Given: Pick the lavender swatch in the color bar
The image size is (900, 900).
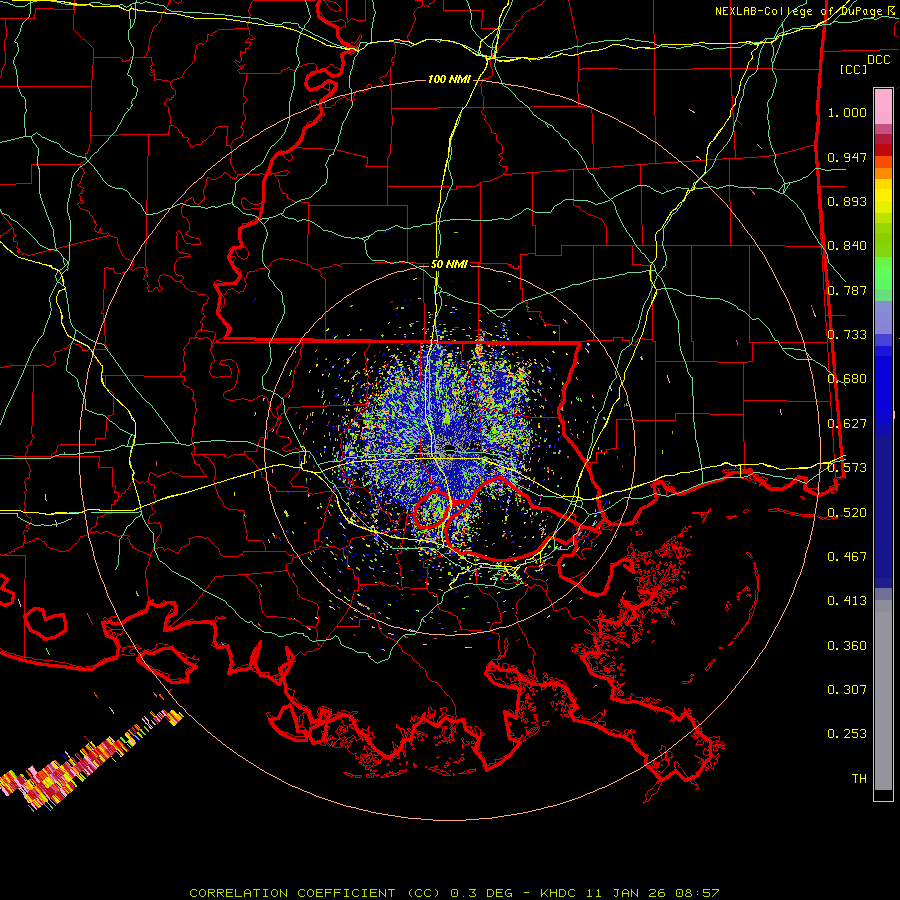Looking at the screenshot, I should pyautogui.click(x=883, y=317).
